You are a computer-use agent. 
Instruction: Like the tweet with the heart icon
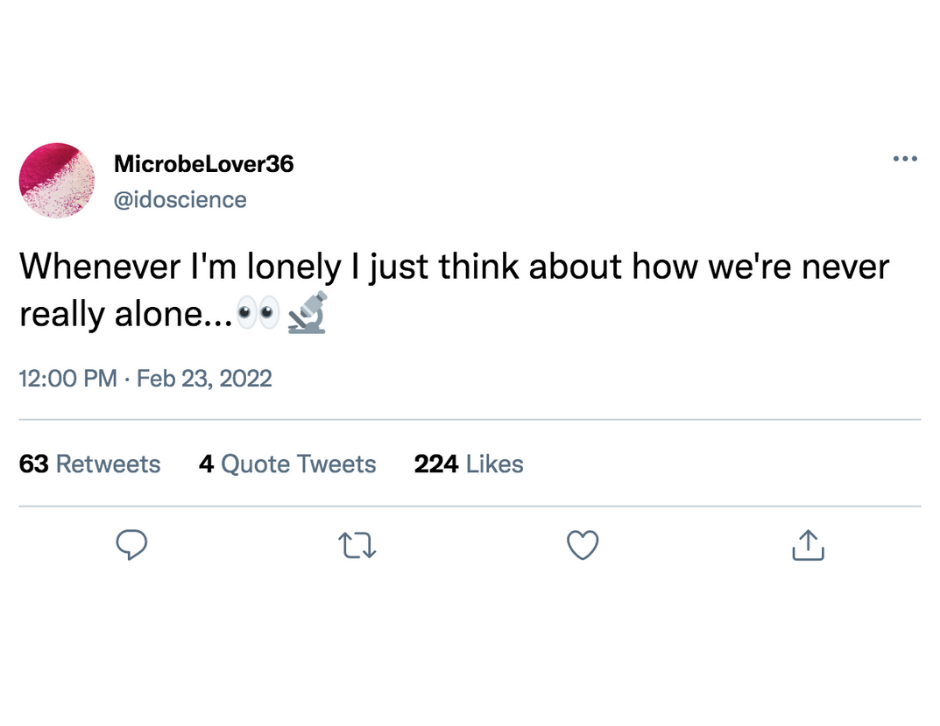[582, 545]
